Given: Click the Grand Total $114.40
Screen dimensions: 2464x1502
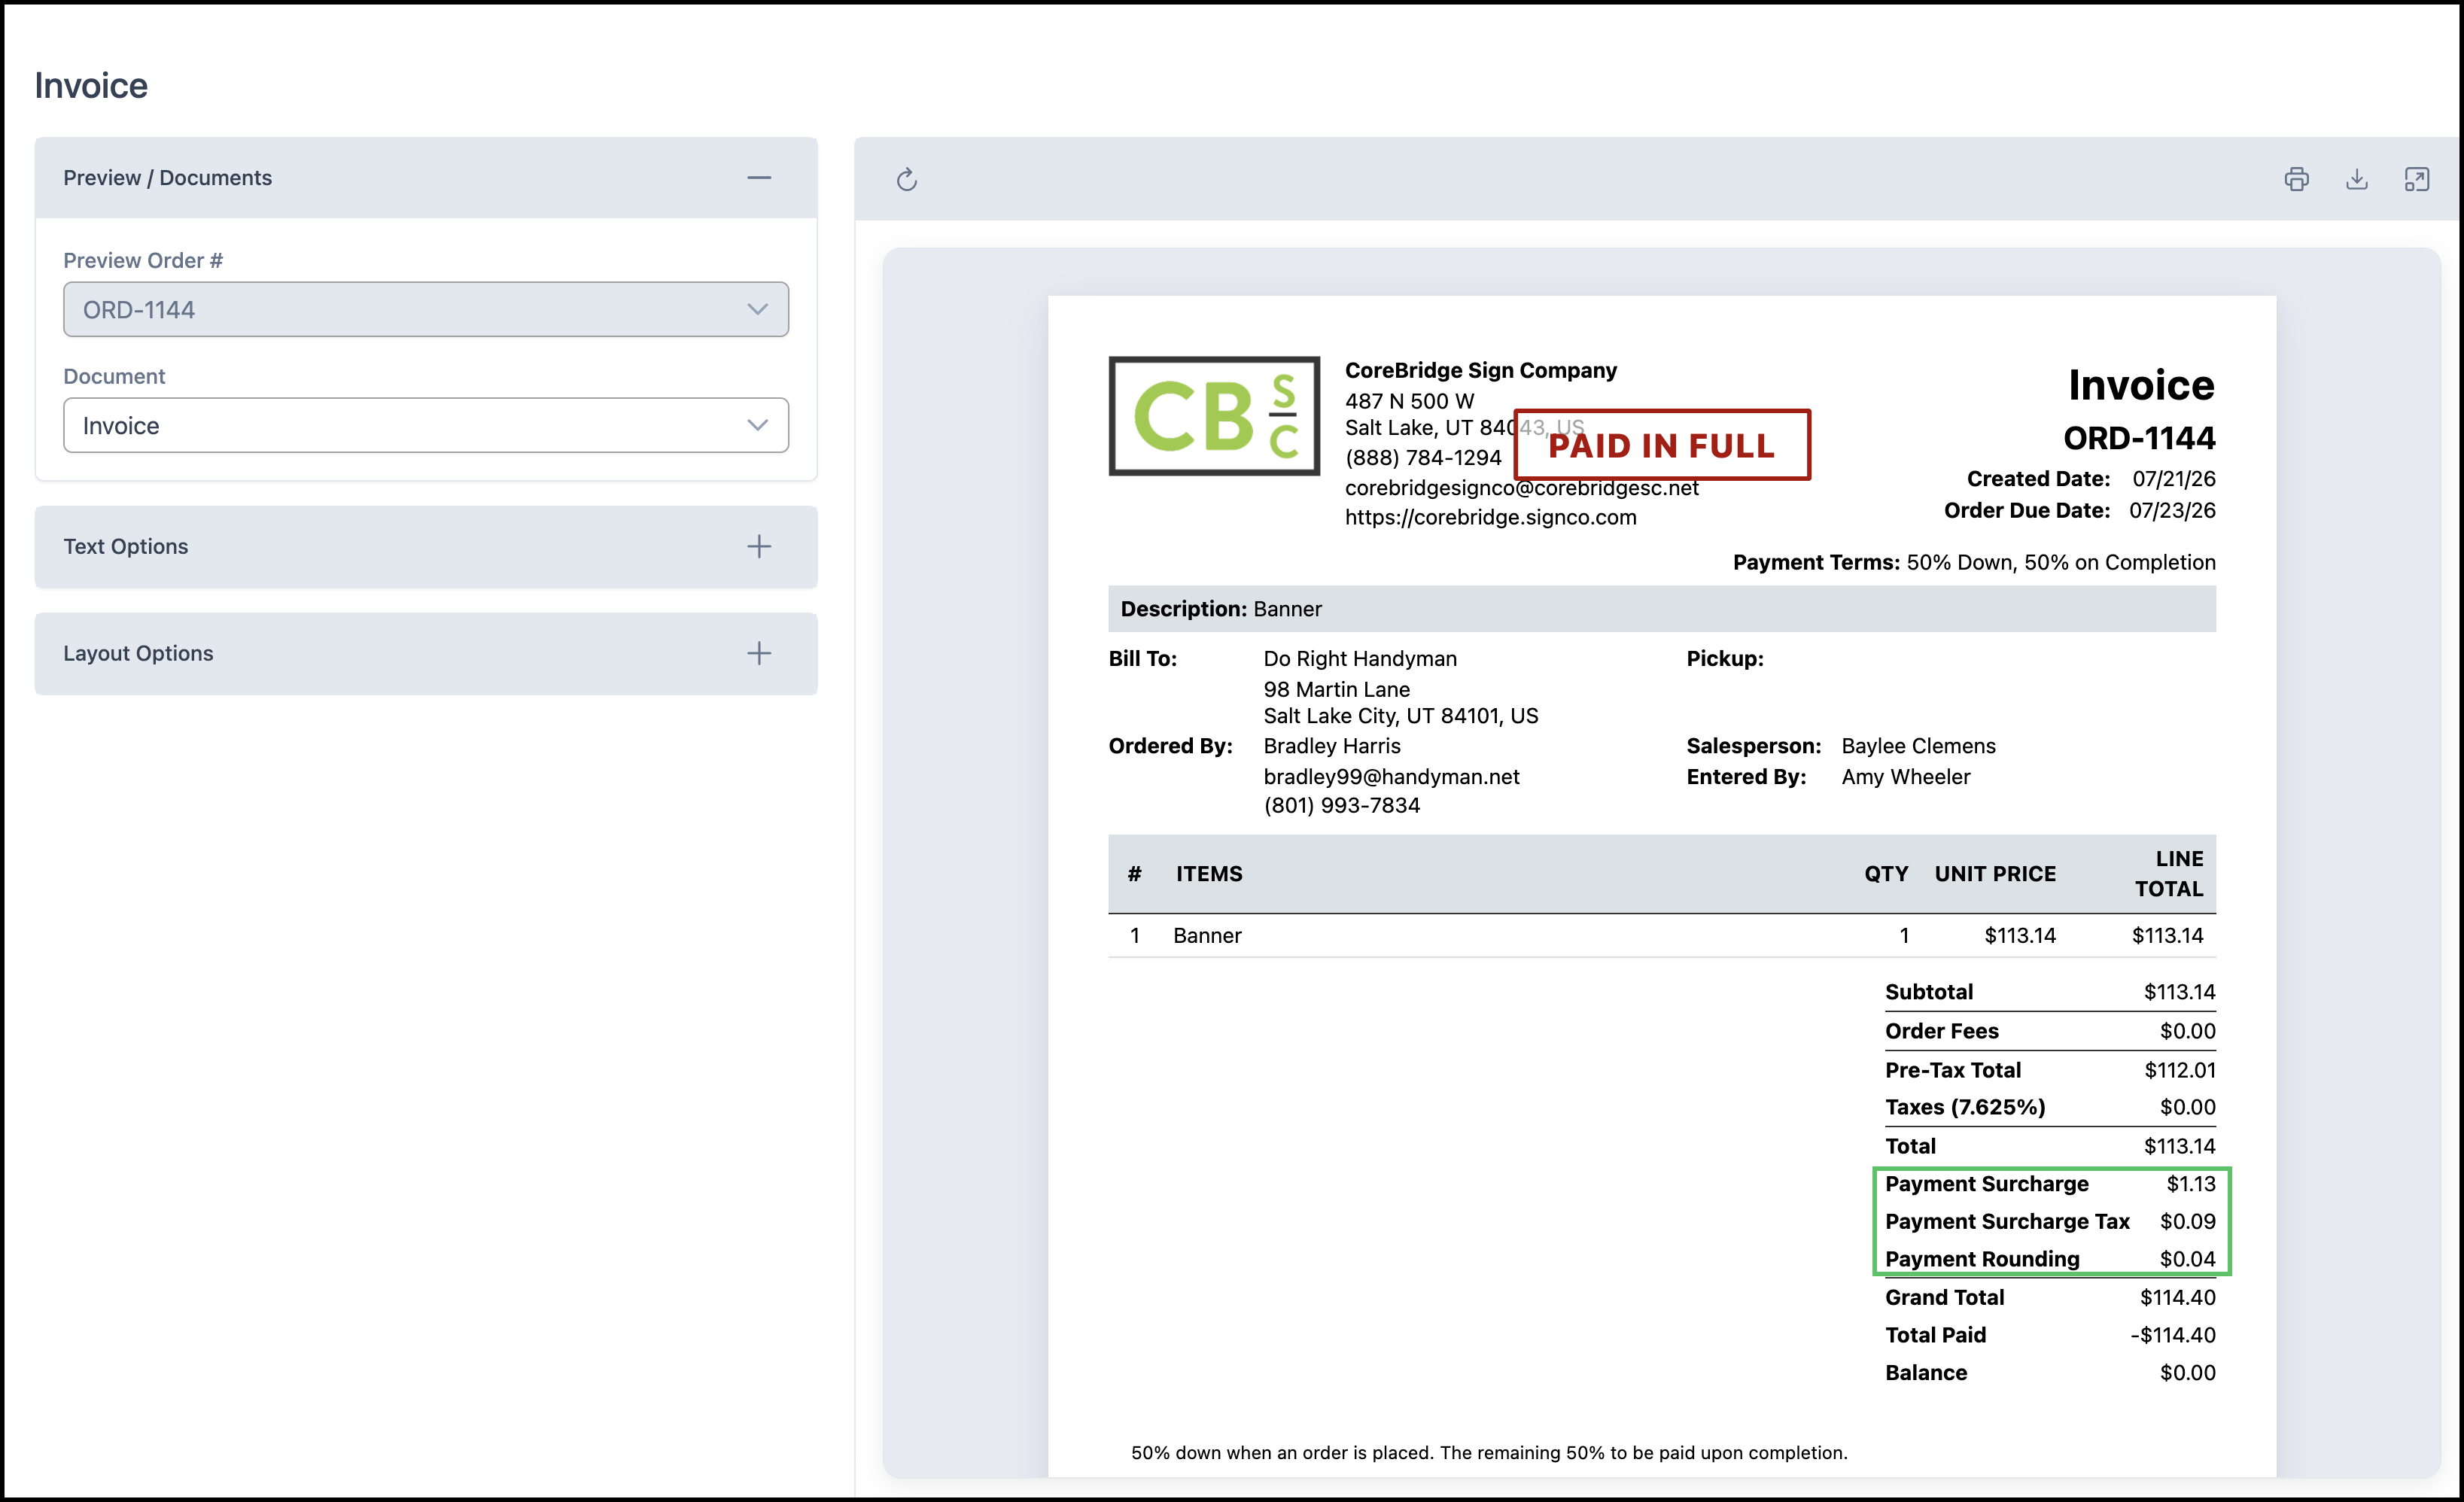Looking at the screenshot, I should (x=2177, y=1298).
